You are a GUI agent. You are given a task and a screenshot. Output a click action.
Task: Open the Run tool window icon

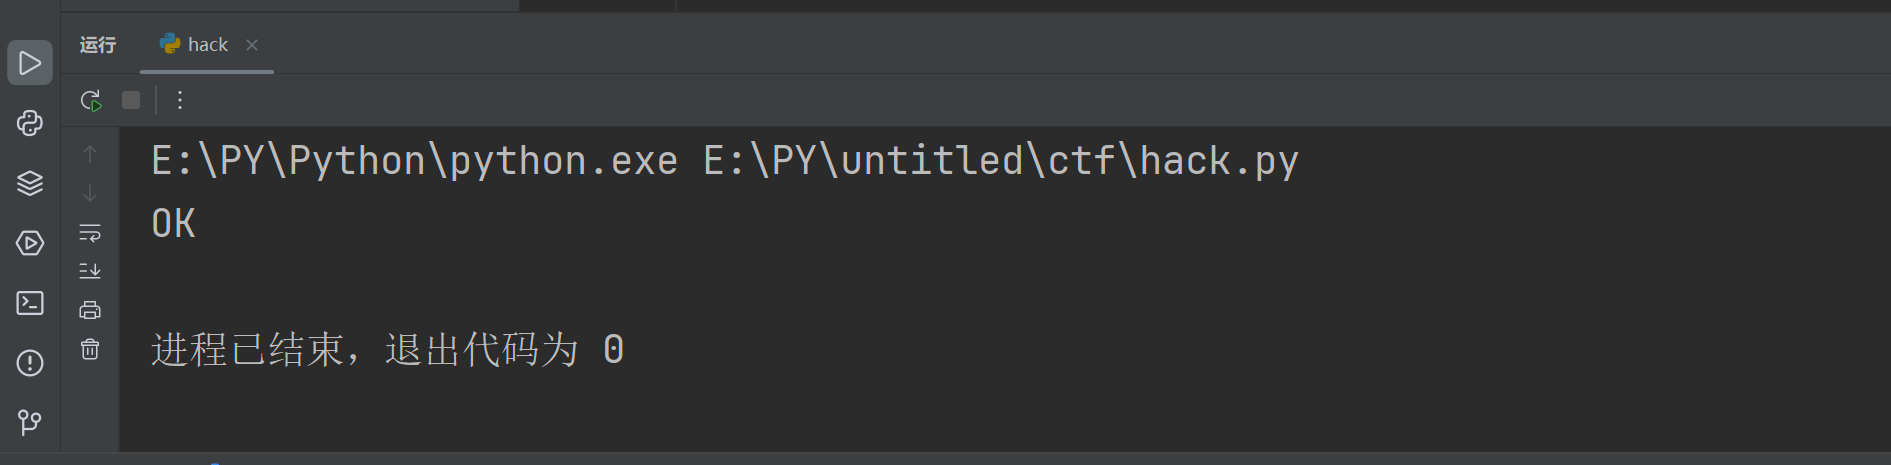30,63
